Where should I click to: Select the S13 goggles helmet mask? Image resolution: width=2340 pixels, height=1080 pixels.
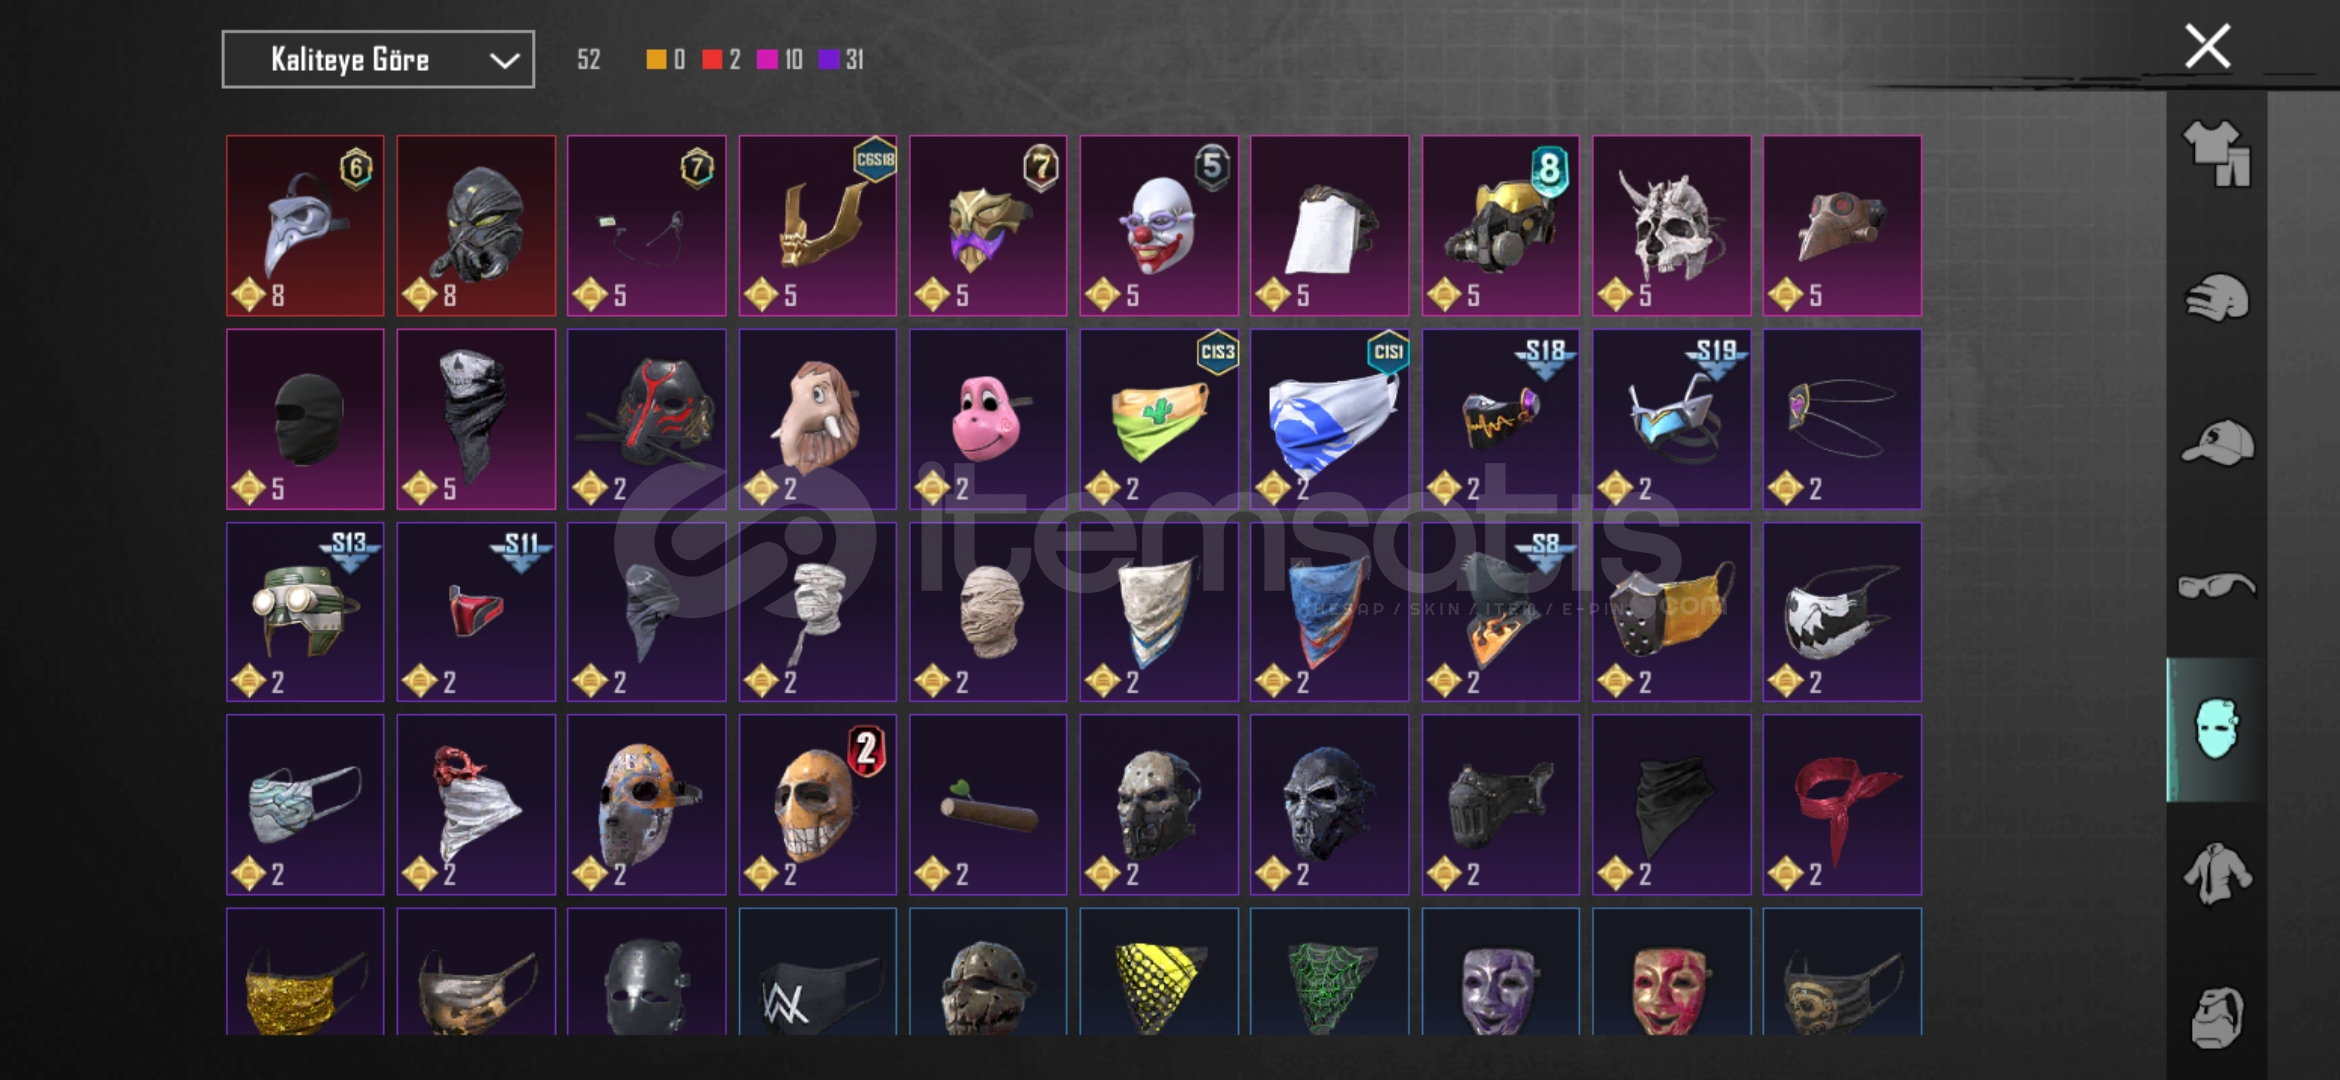tap(305, 612)
